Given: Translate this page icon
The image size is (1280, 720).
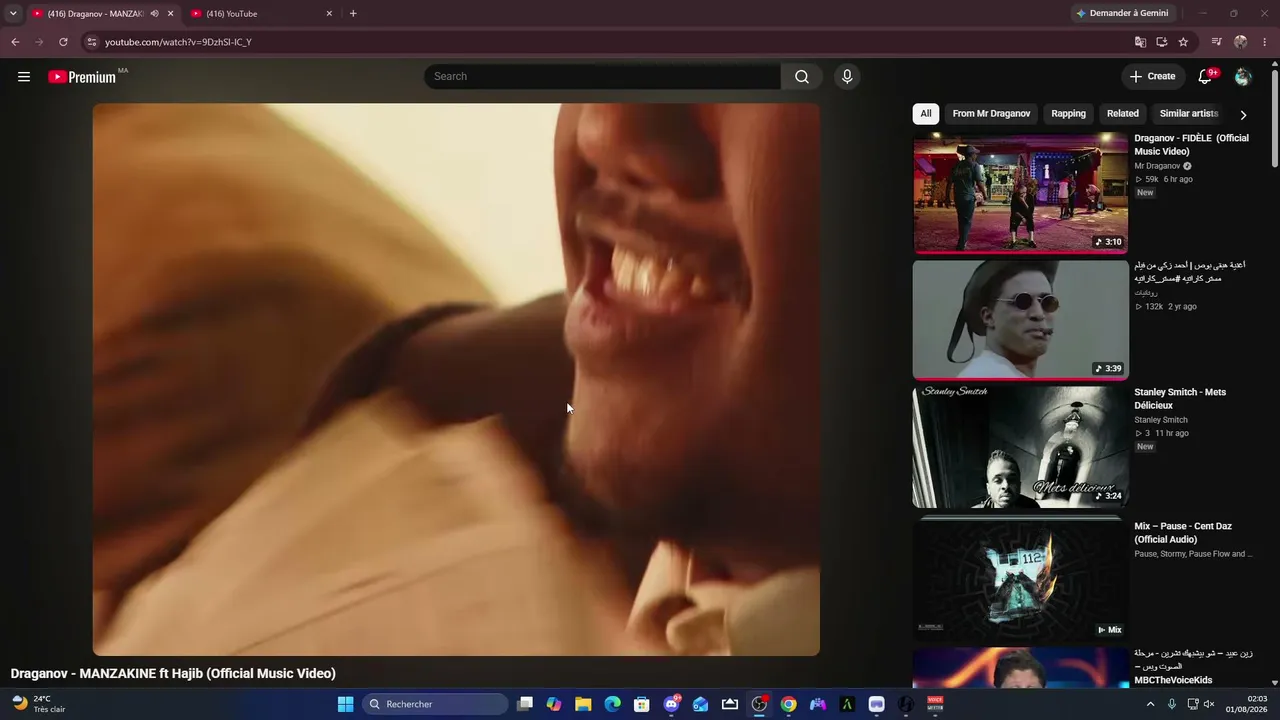Looking at the screenshot, I should [x=1140, y=42].
